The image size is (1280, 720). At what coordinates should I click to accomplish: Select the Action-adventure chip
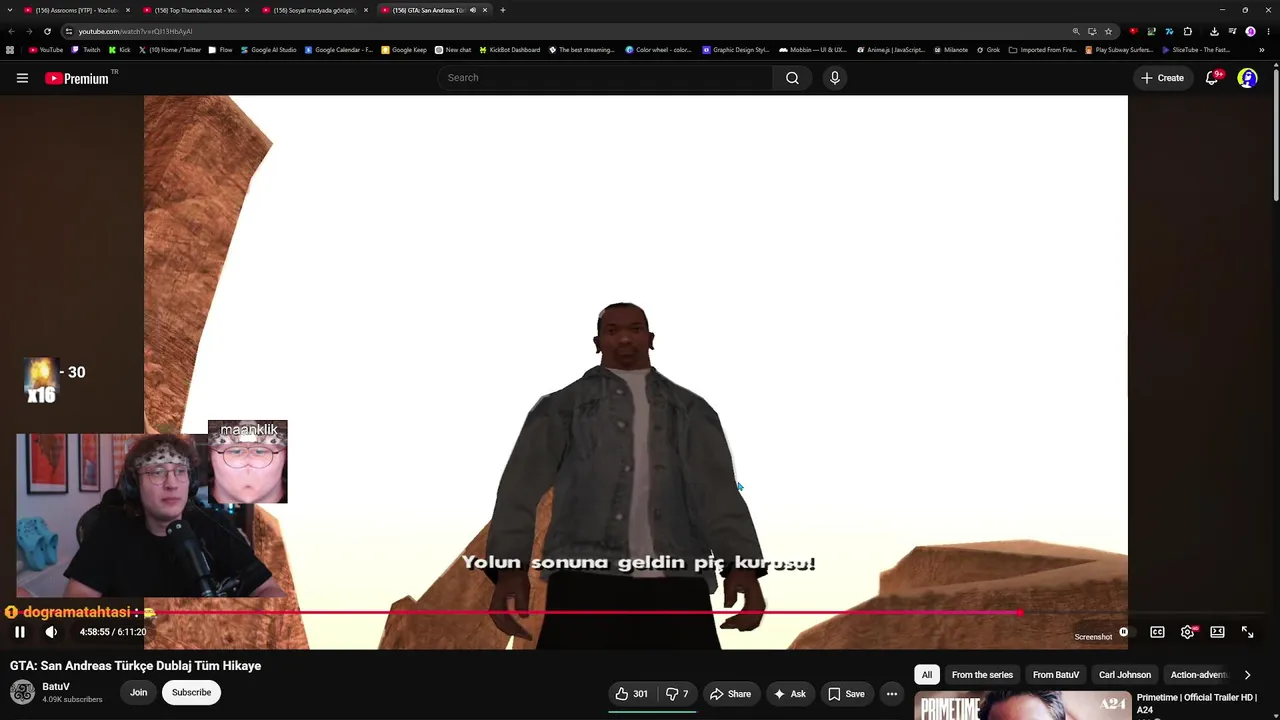tap(1198, 675)
